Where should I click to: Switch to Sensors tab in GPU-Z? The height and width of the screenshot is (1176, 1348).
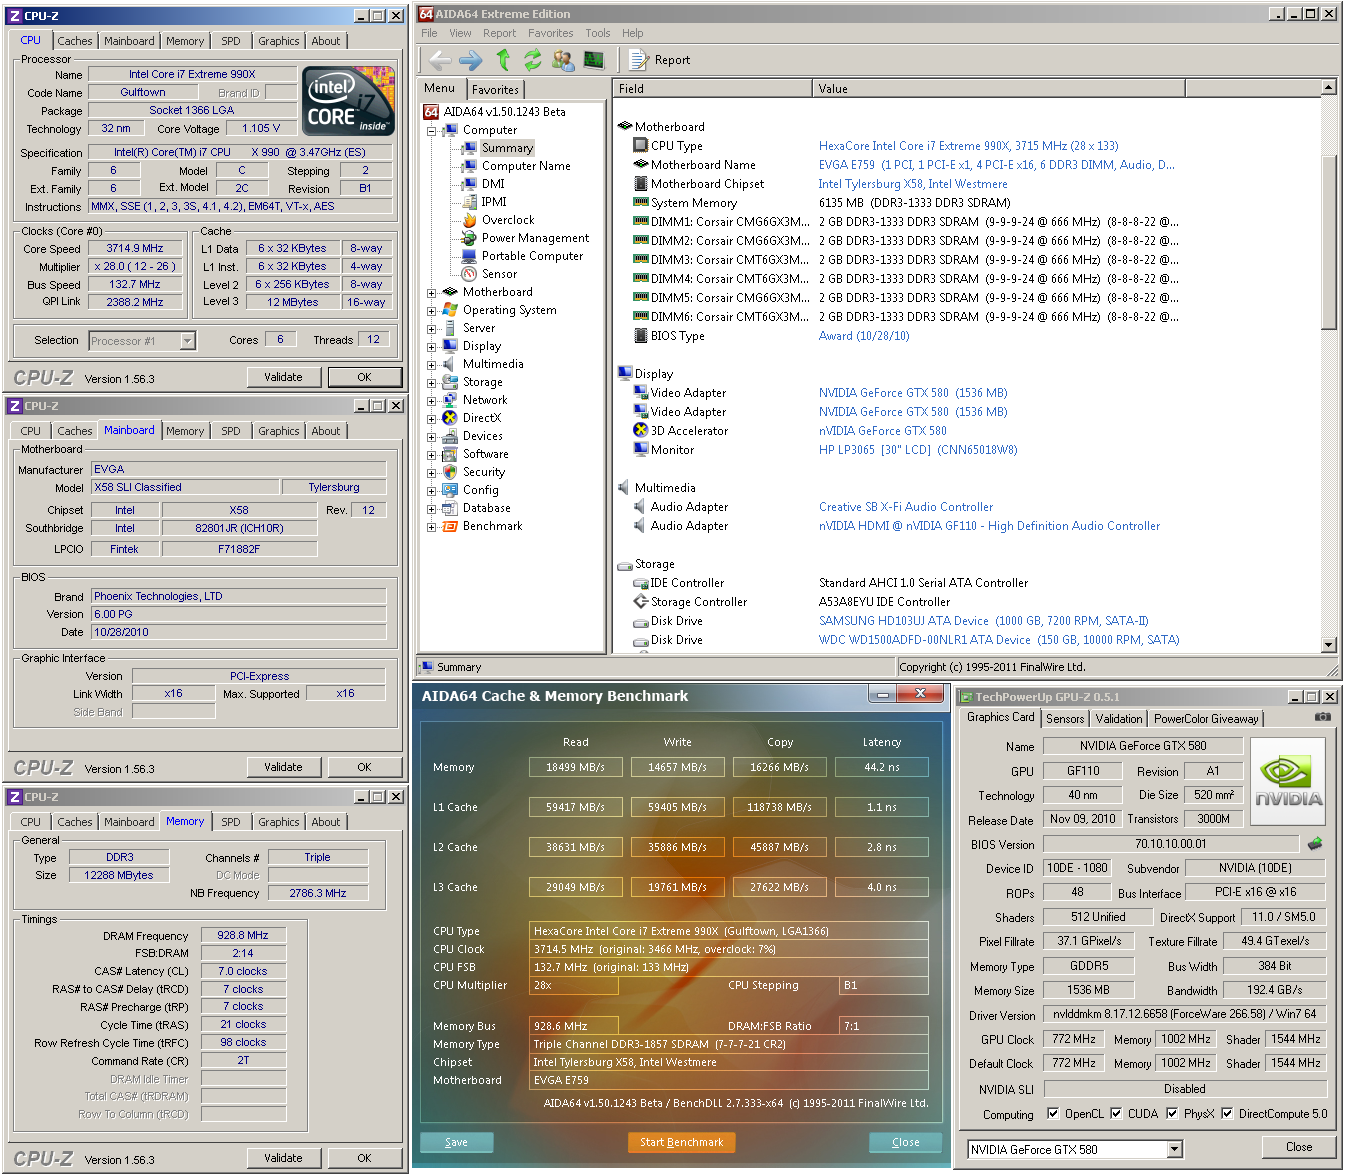[x=1065, y=719]
